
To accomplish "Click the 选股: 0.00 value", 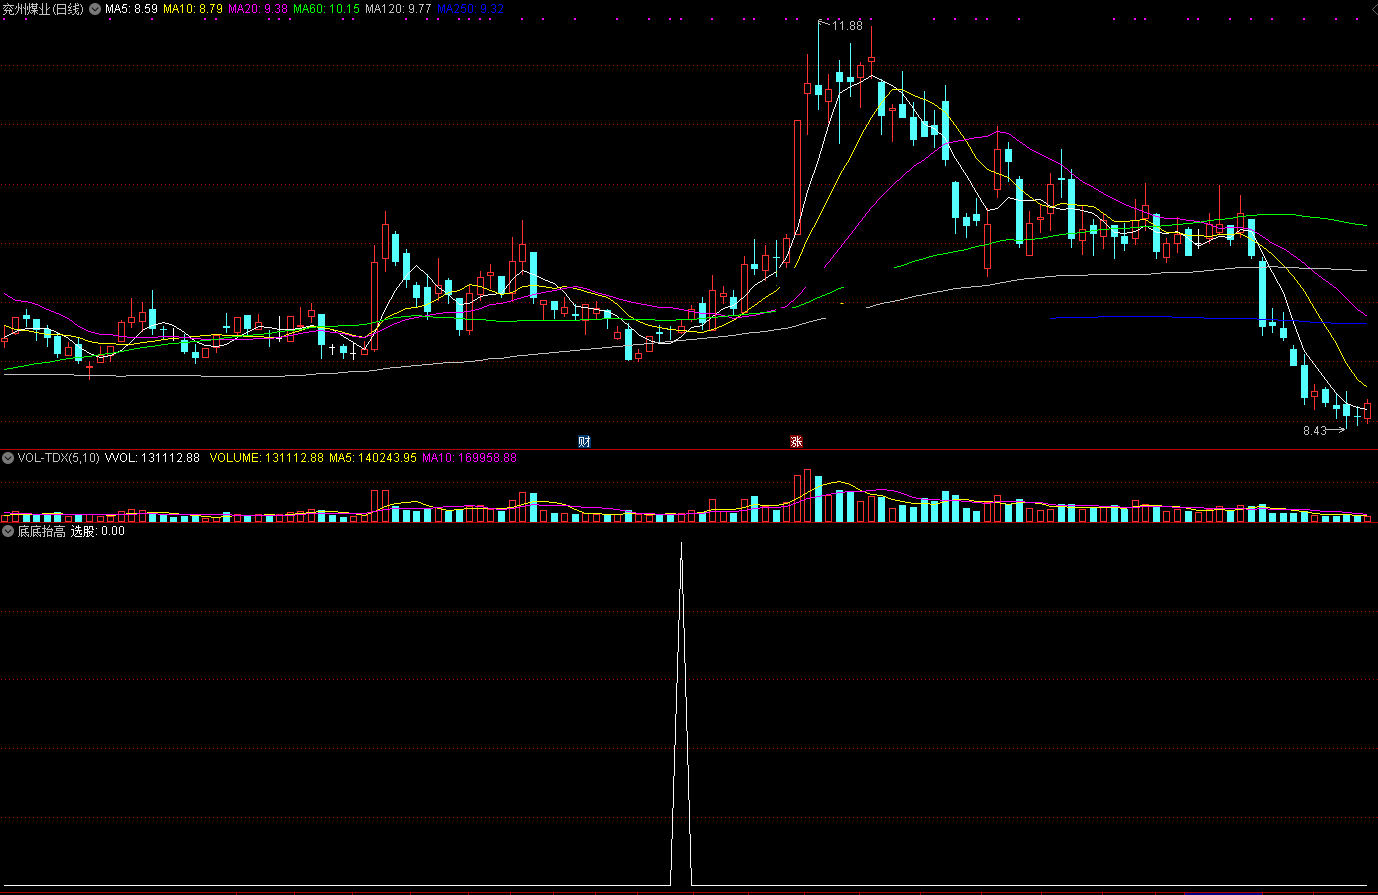I will click(x=98, y=531).
